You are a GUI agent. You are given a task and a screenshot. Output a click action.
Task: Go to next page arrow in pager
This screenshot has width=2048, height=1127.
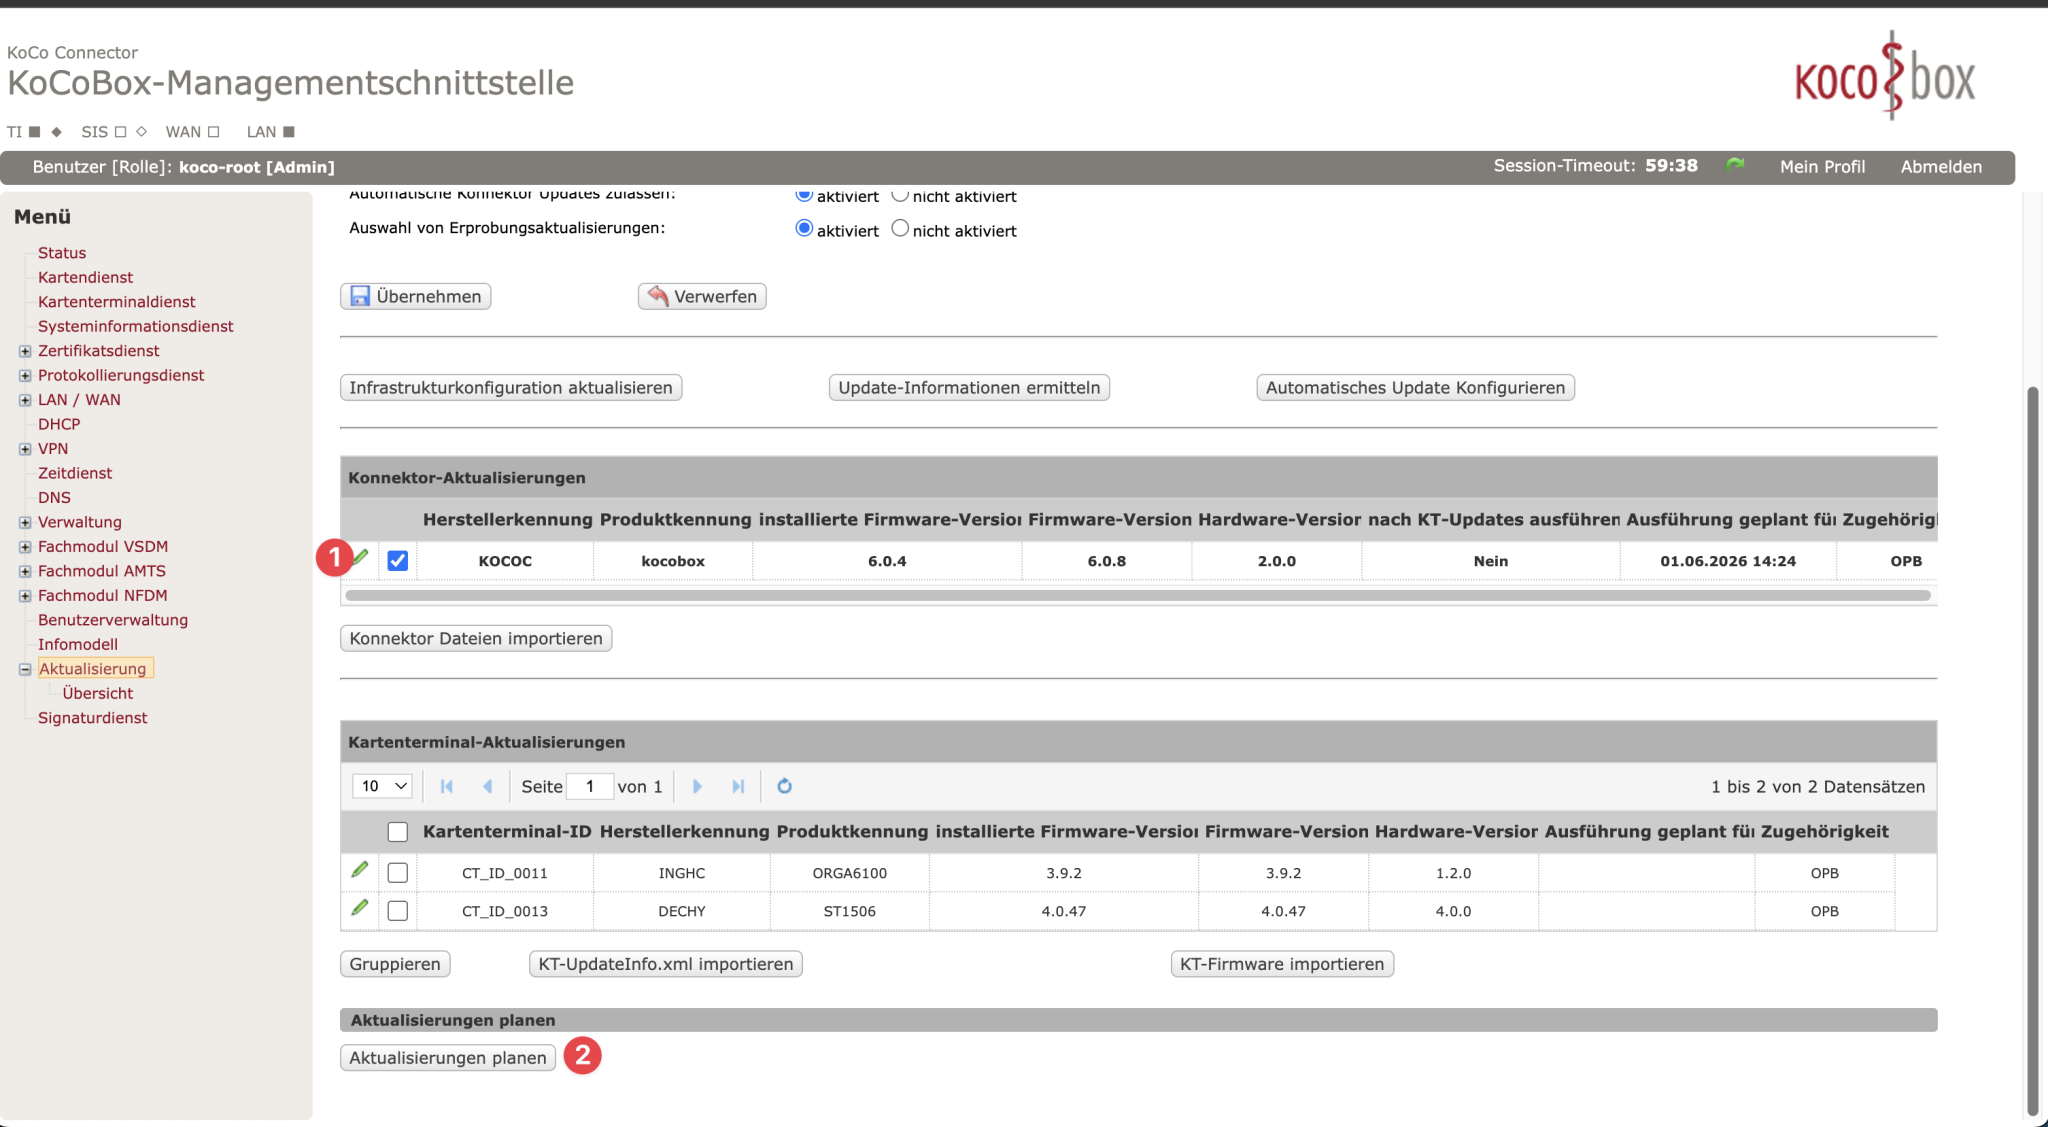(697, 786)
